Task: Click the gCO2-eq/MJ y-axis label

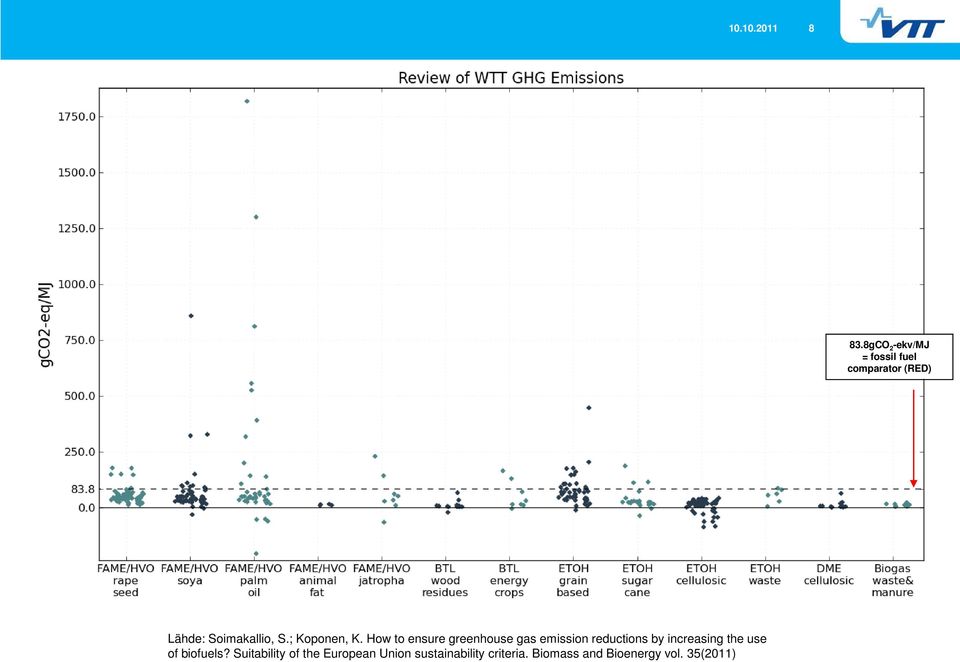Action: pyautogui.click(x=45, y=324)
